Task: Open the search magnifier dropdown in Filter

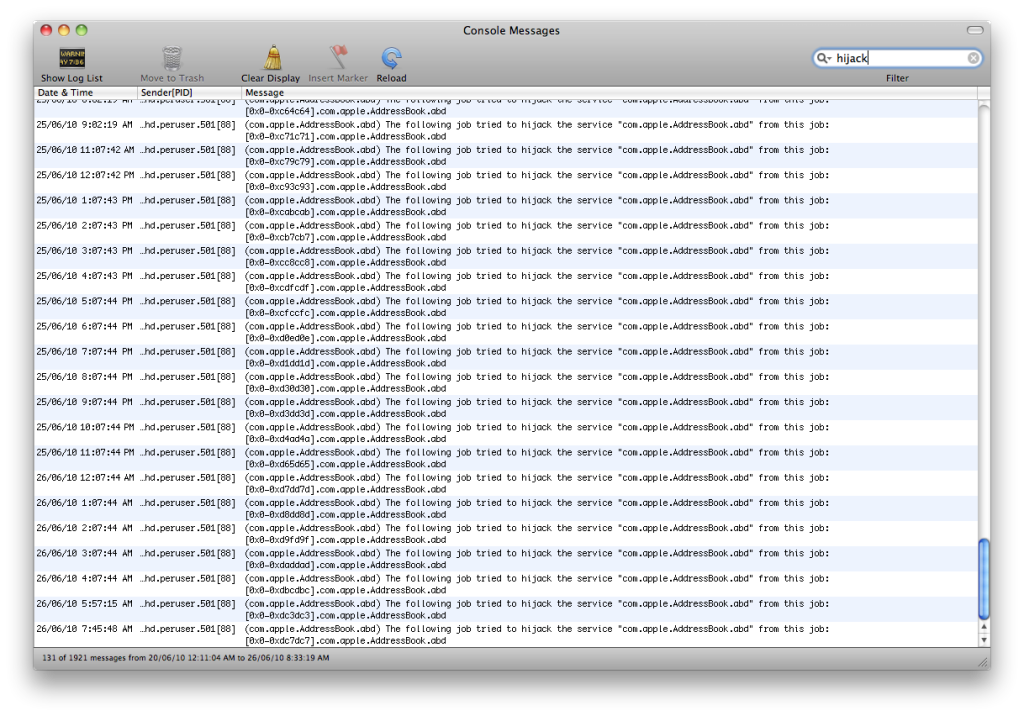Action: 824,58
